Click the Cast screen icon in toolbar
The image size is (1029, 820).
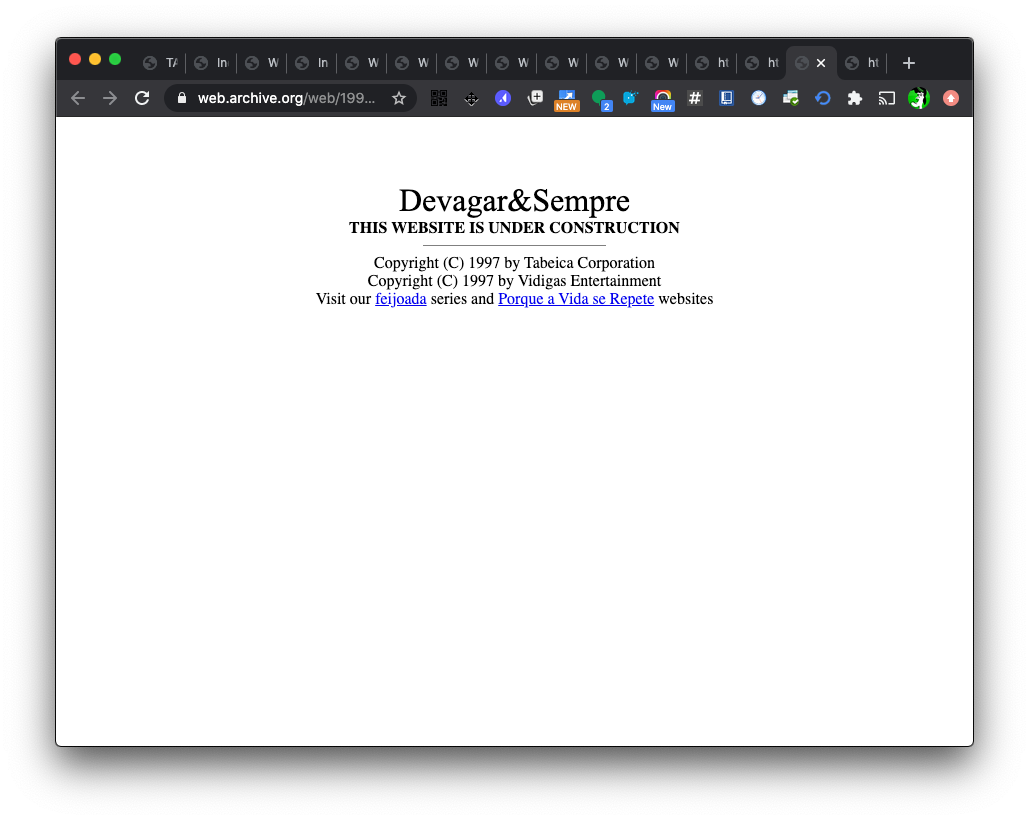(x=886, y=98)
